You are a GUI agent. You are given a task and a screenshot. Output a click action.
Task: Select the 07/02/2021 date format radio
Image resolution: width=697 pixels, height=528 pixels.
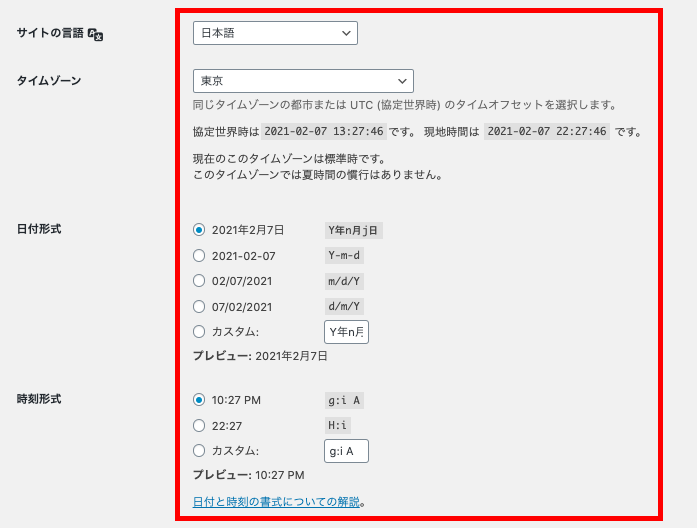[x=199, y=306]
